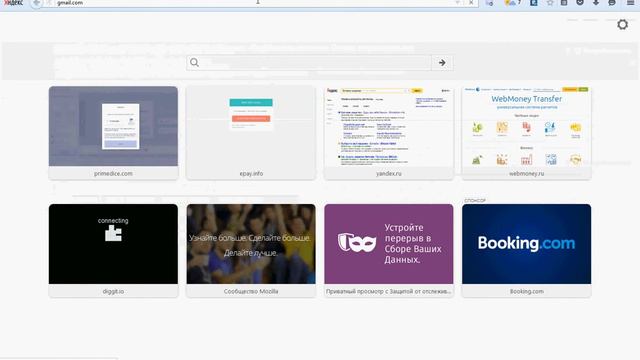Viewport: 640px width, 360px height.
Task: Open the Yandex weather toolbar widget
Action: (x=513, y=3)
